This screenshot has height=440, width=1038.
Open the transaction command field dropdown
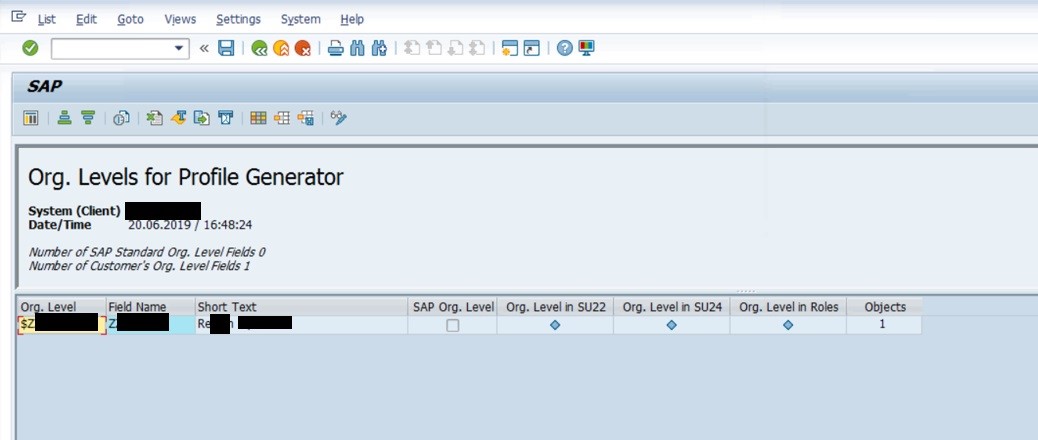pyautogui.click(x=180, y=48)
